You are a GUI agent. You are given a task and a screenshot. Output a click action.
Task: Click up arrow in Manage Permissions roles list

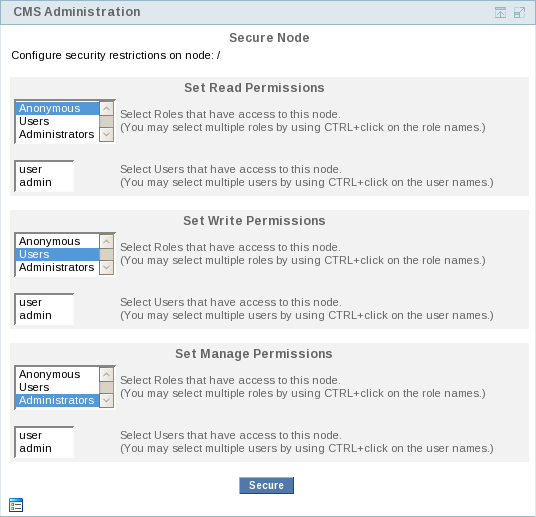(107, 374)
